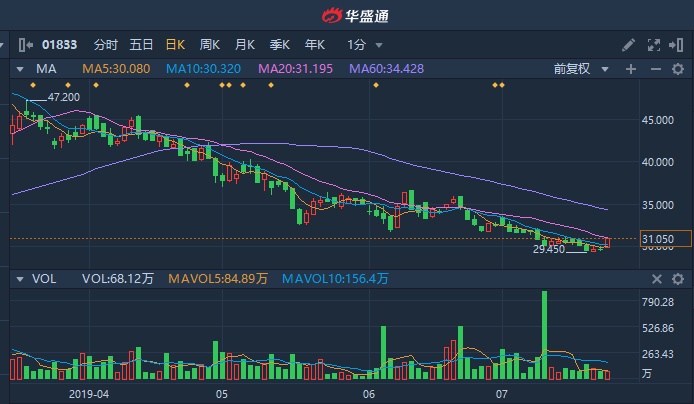Collapse the left panel icon beside 01833

pos(26,45)
